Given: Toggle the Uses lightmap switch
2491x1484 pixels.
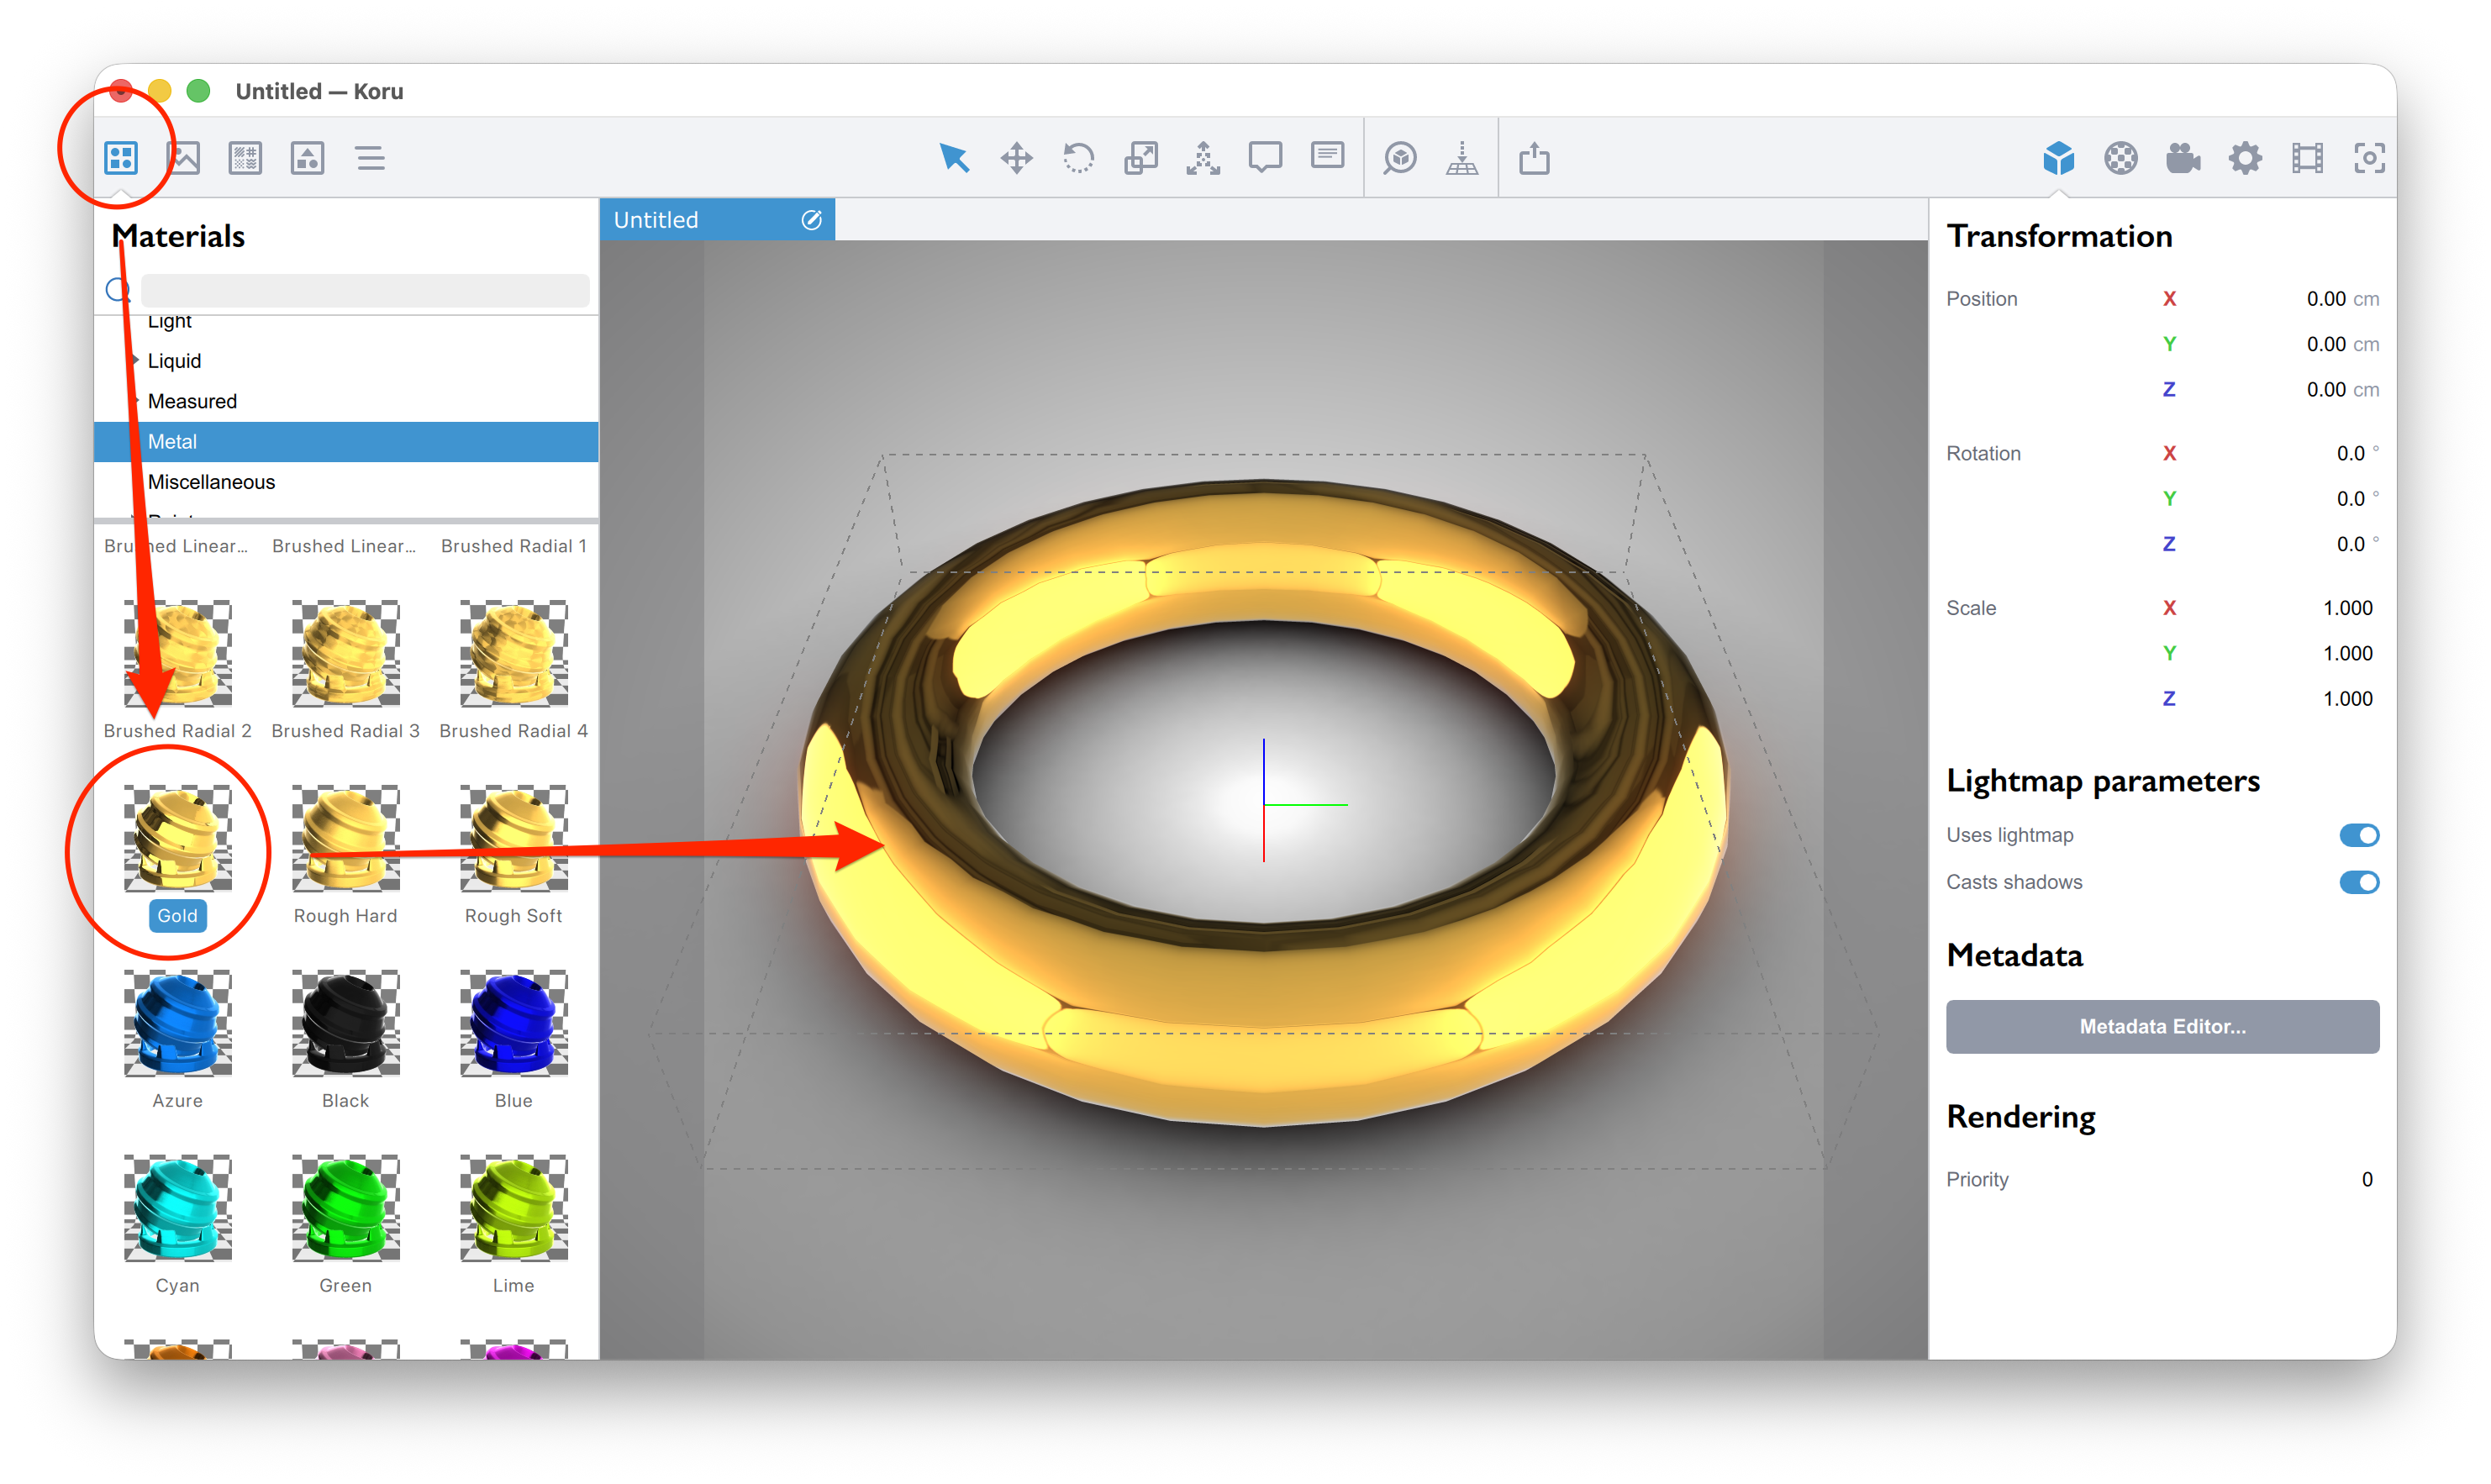Looking at the screenshot, I should coord(2358,835).
